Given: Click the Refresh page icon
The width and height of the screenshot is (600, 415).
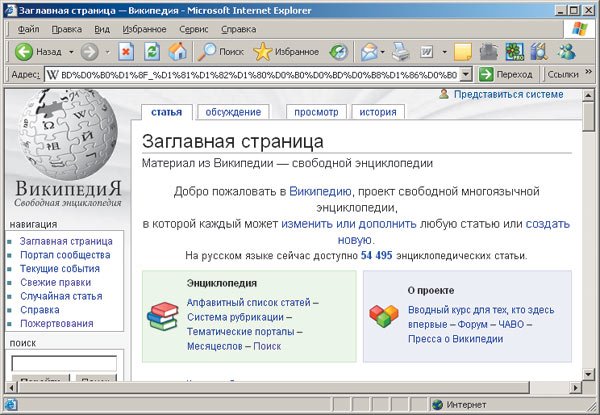Looking at the screenshot, I should pos(152,50).
